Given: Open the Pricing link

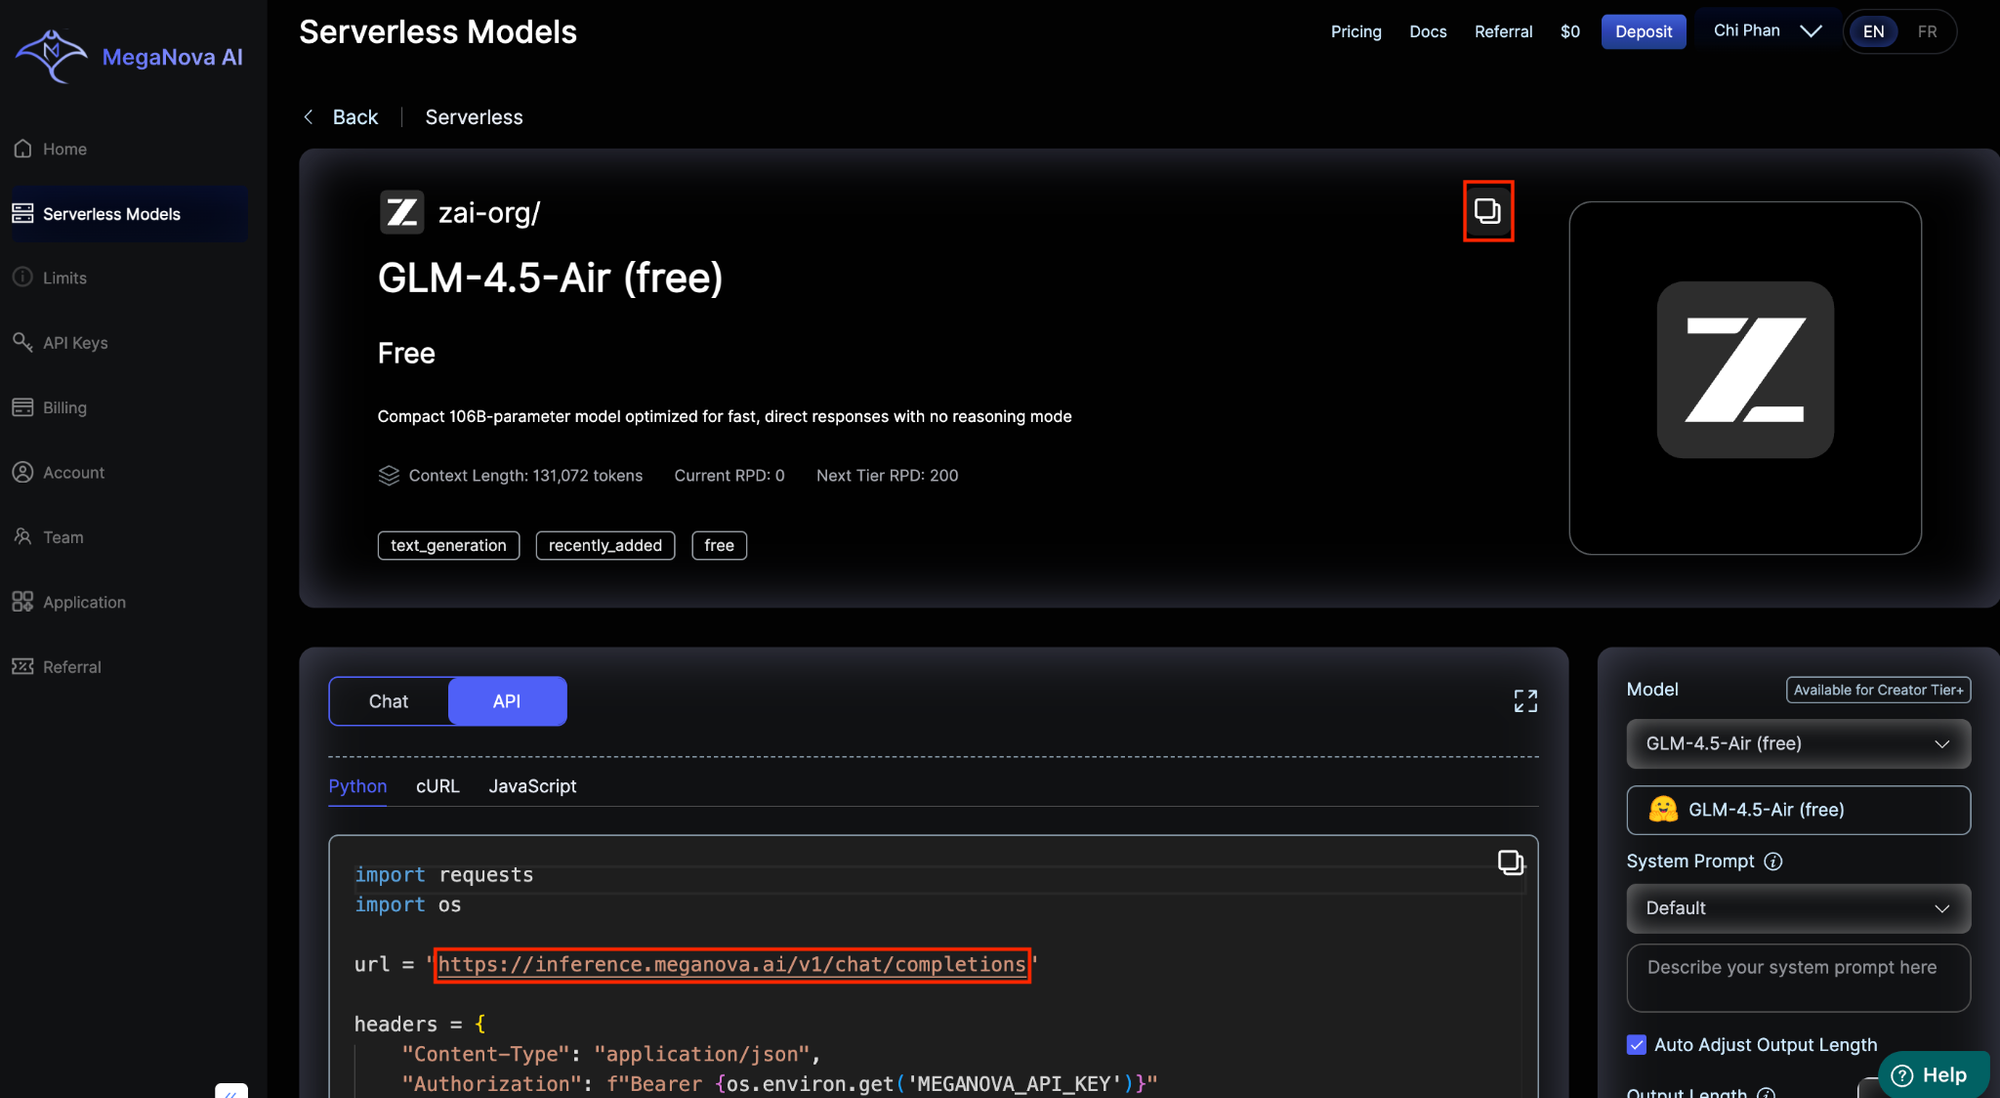Looking at the screenshot, I should [1356, 32].
